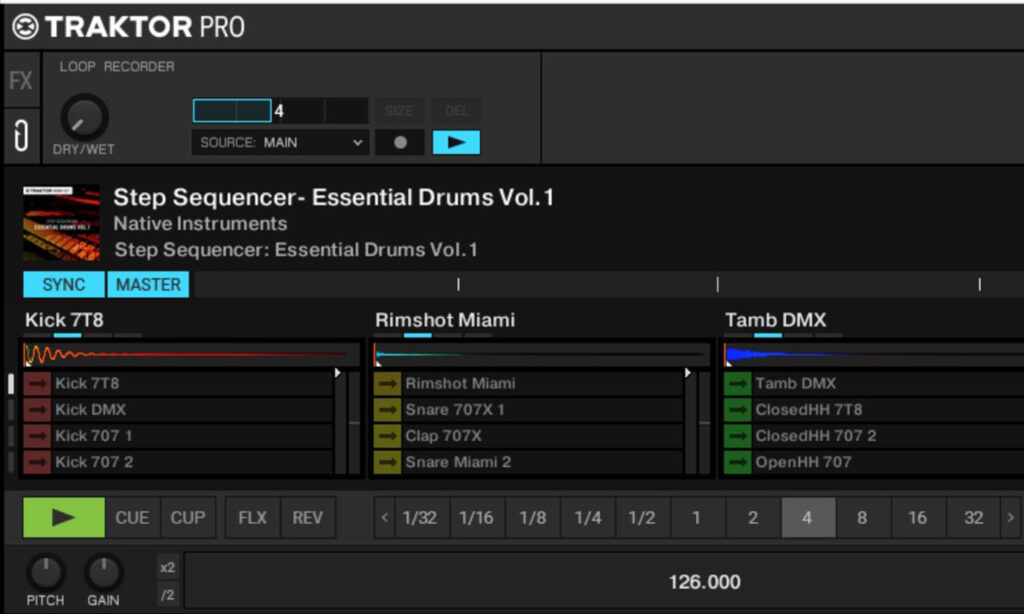Click the Kick 7T8 slot waveform
This screenshot has width=1024, height=614.
[191, 355]
